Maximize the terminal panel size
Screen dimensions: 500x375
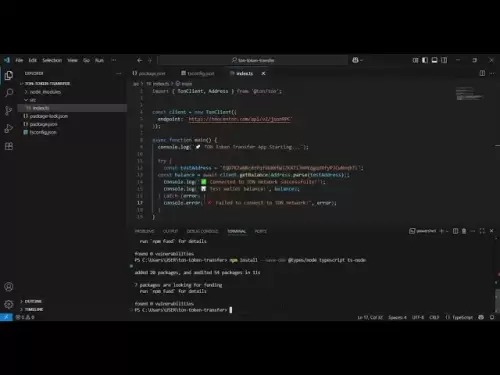click(482, 231)
